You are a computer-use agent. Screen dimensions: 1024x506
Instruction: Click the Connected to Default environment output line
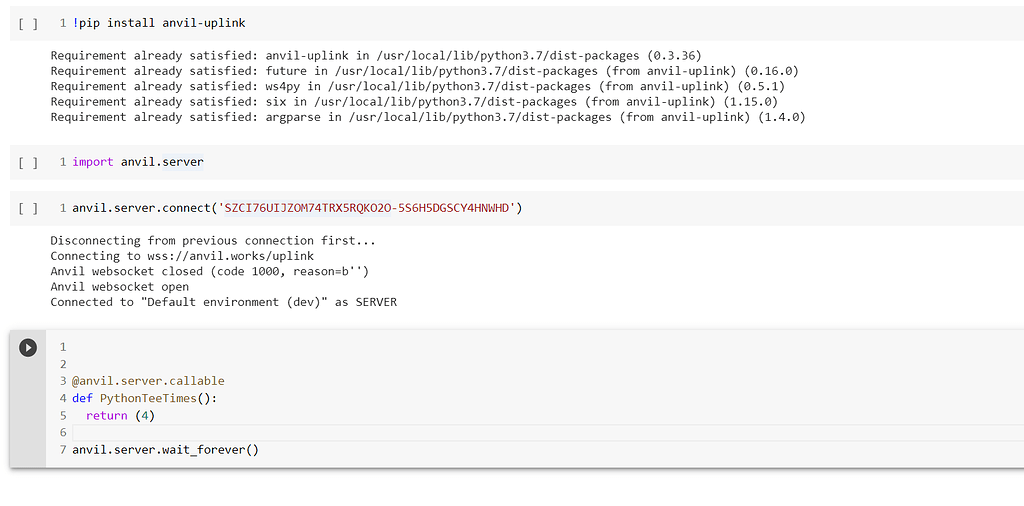click(x=223, y=302)
